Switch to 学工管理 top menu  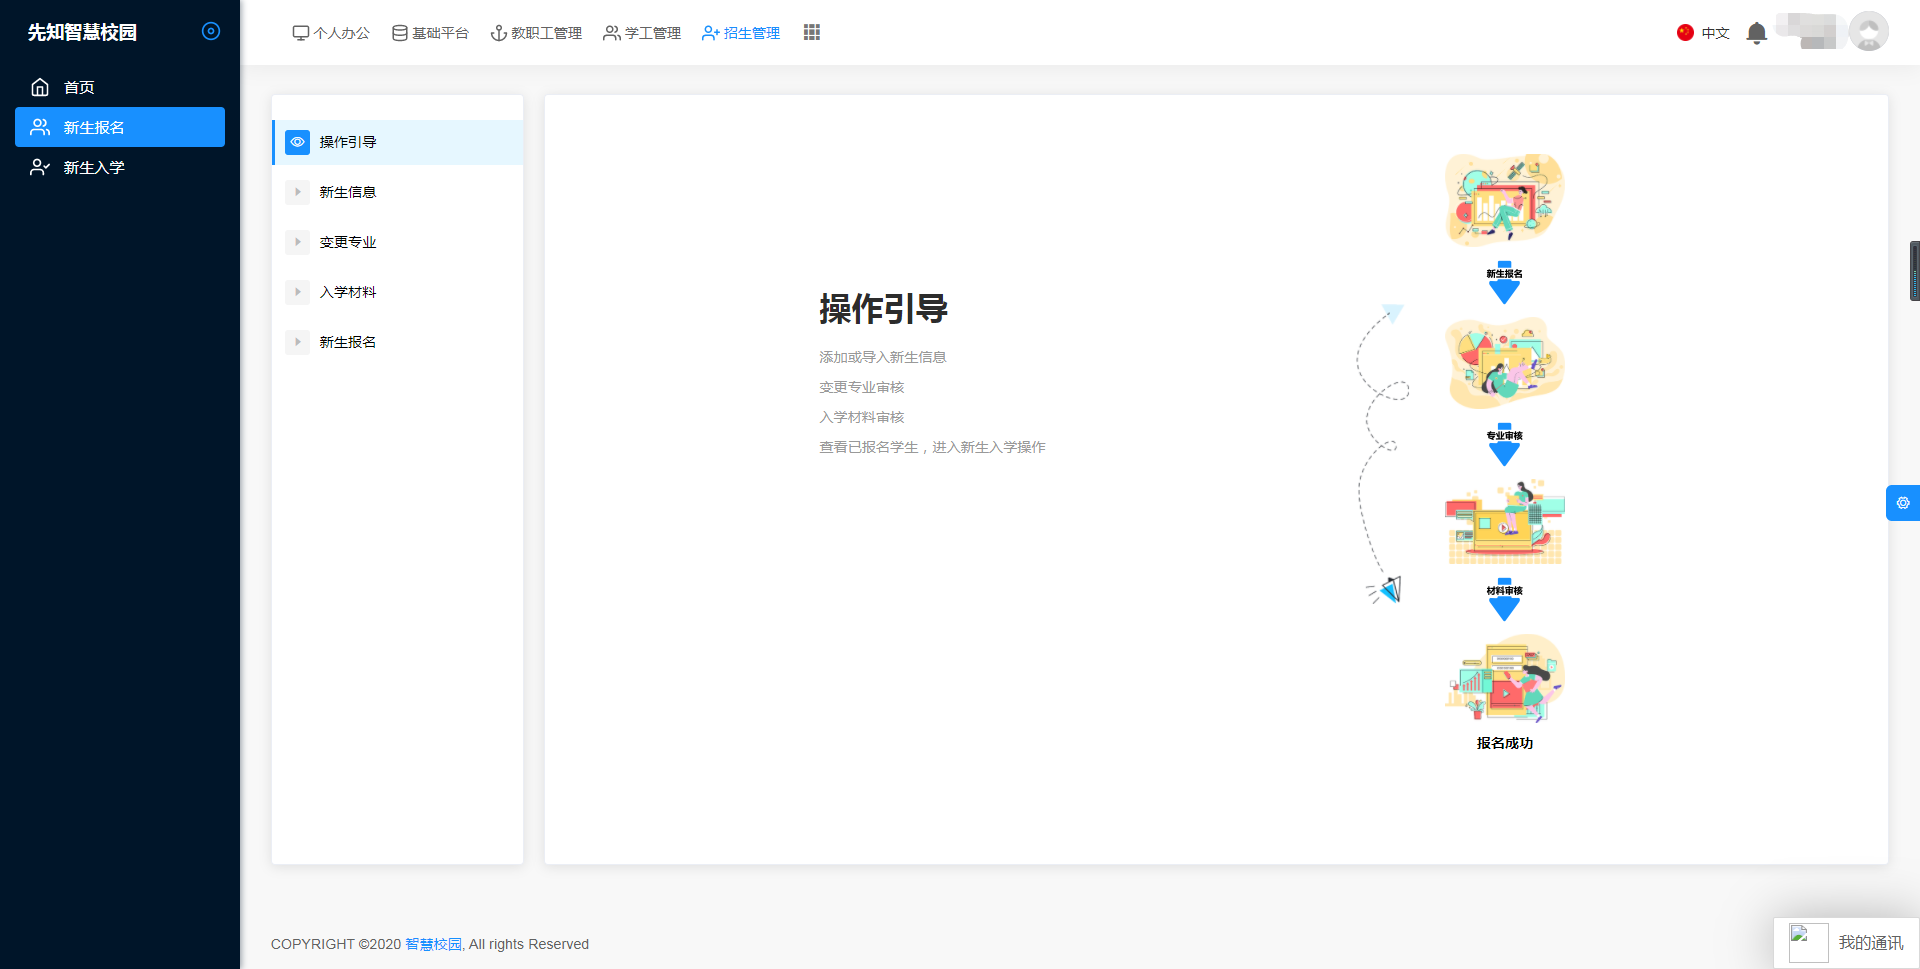[642, 33]
